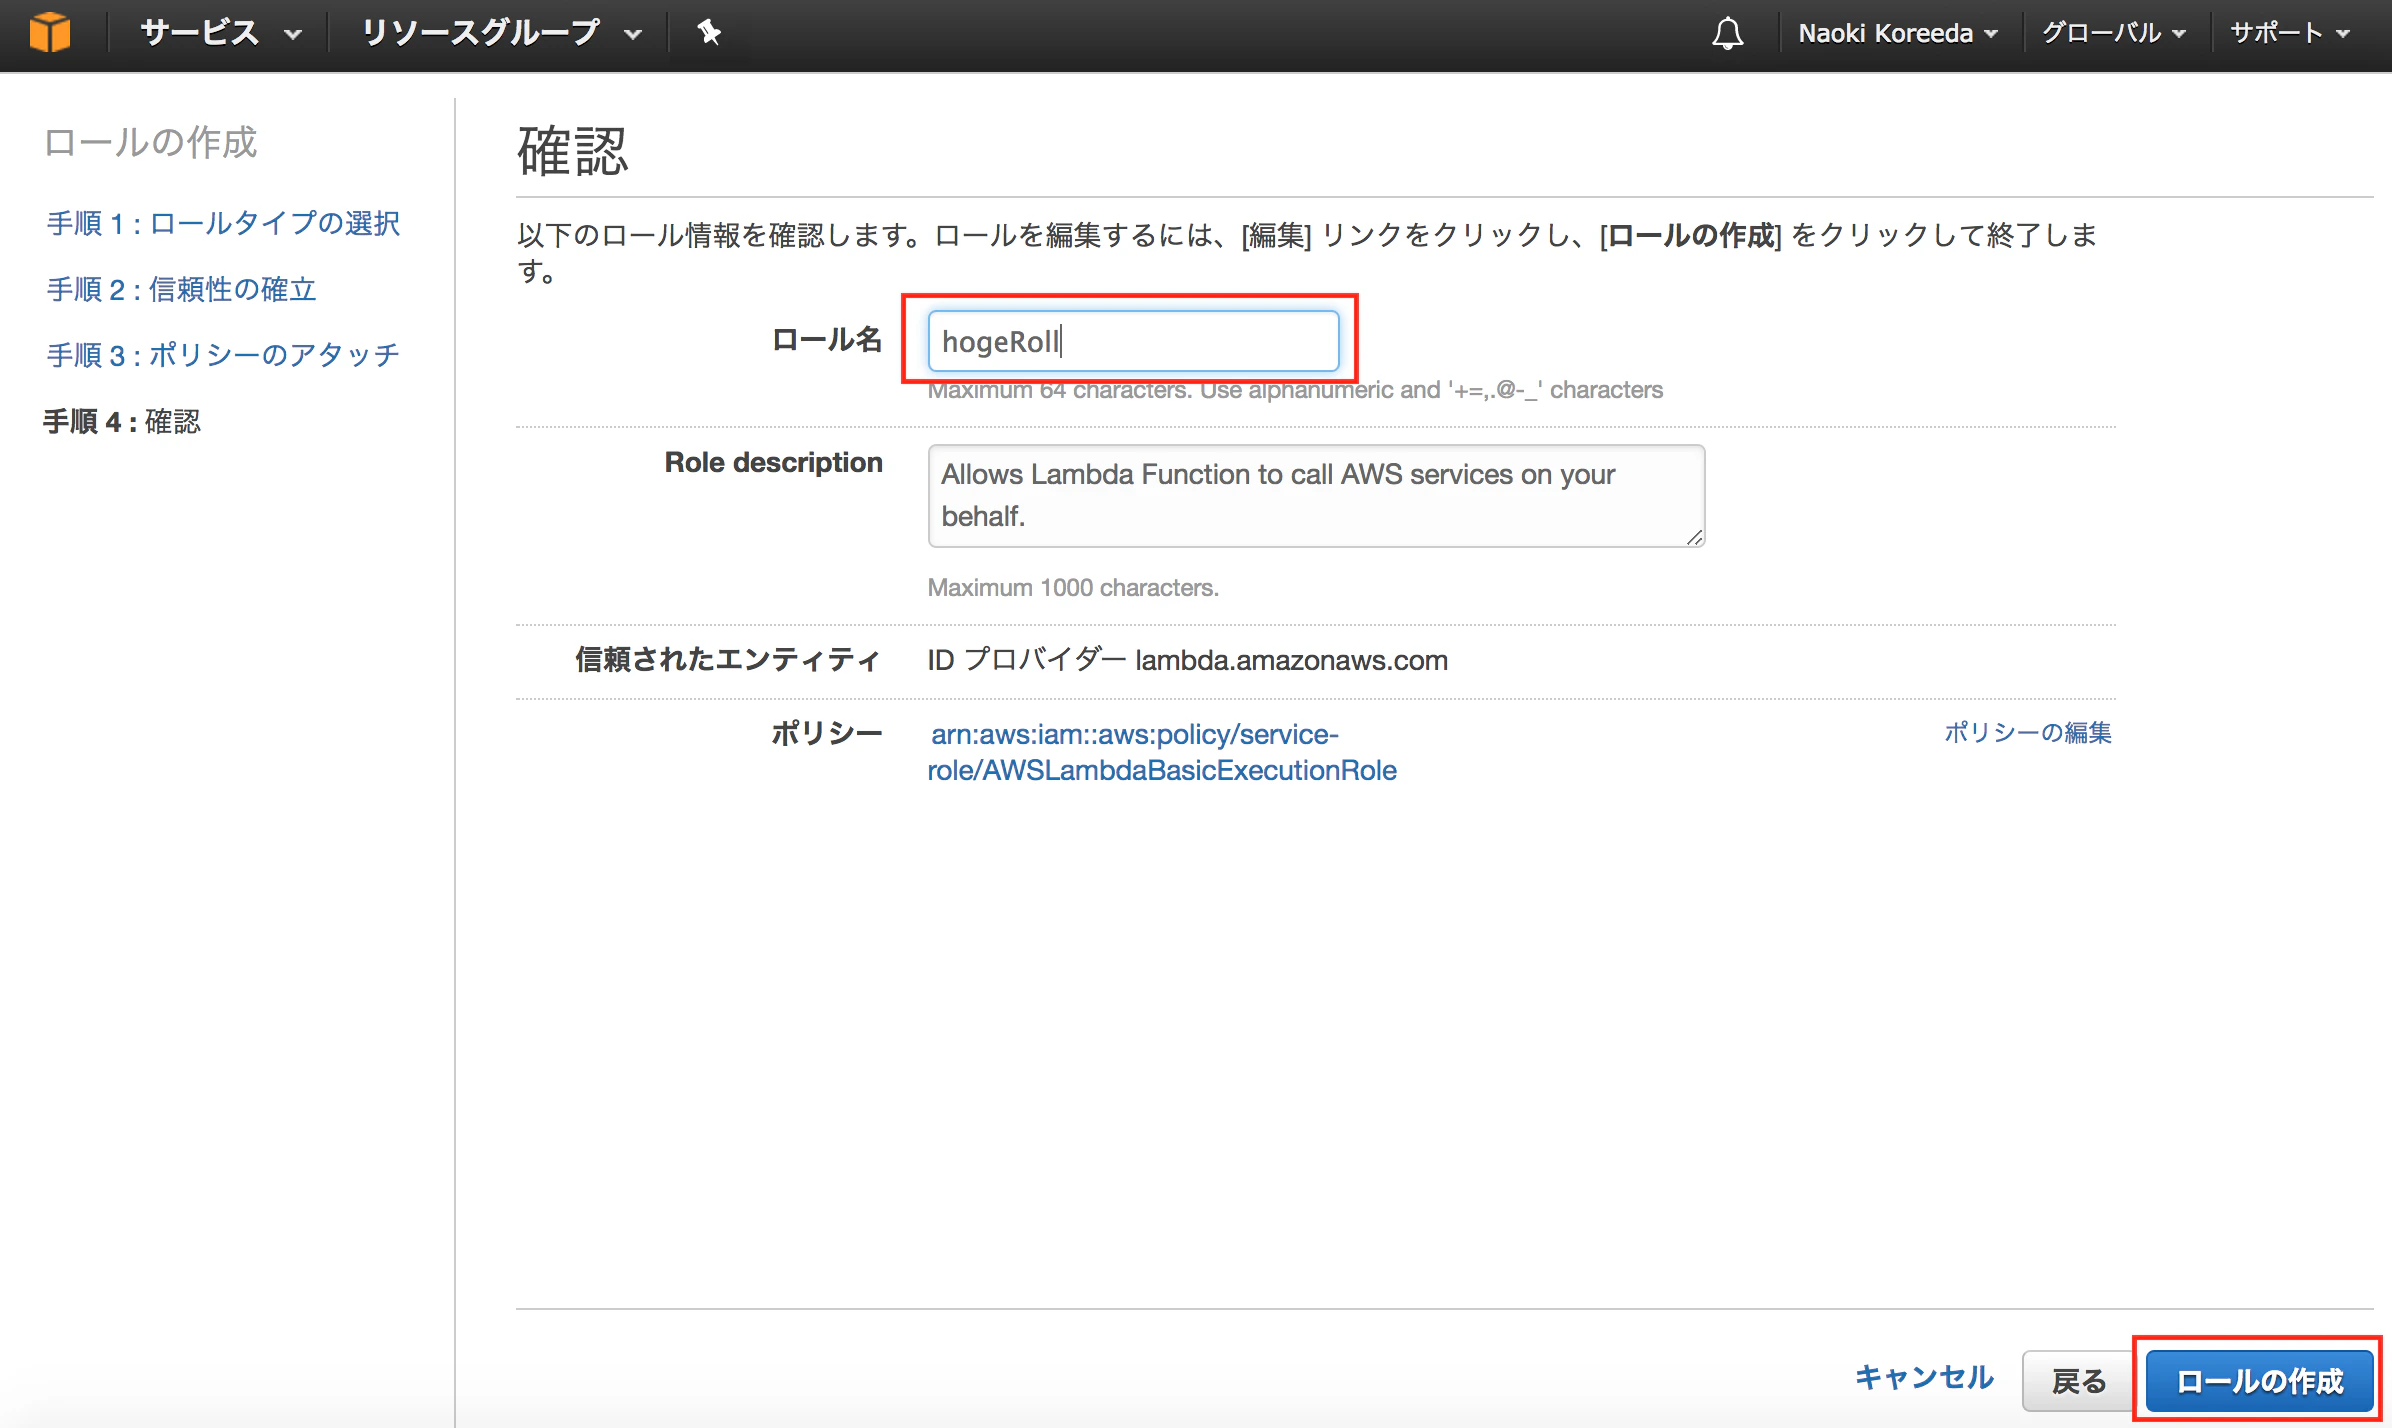Click the lambda.amazonaws.com trusted entity text
The image size is (2392, 1428).
(1291, 660)
